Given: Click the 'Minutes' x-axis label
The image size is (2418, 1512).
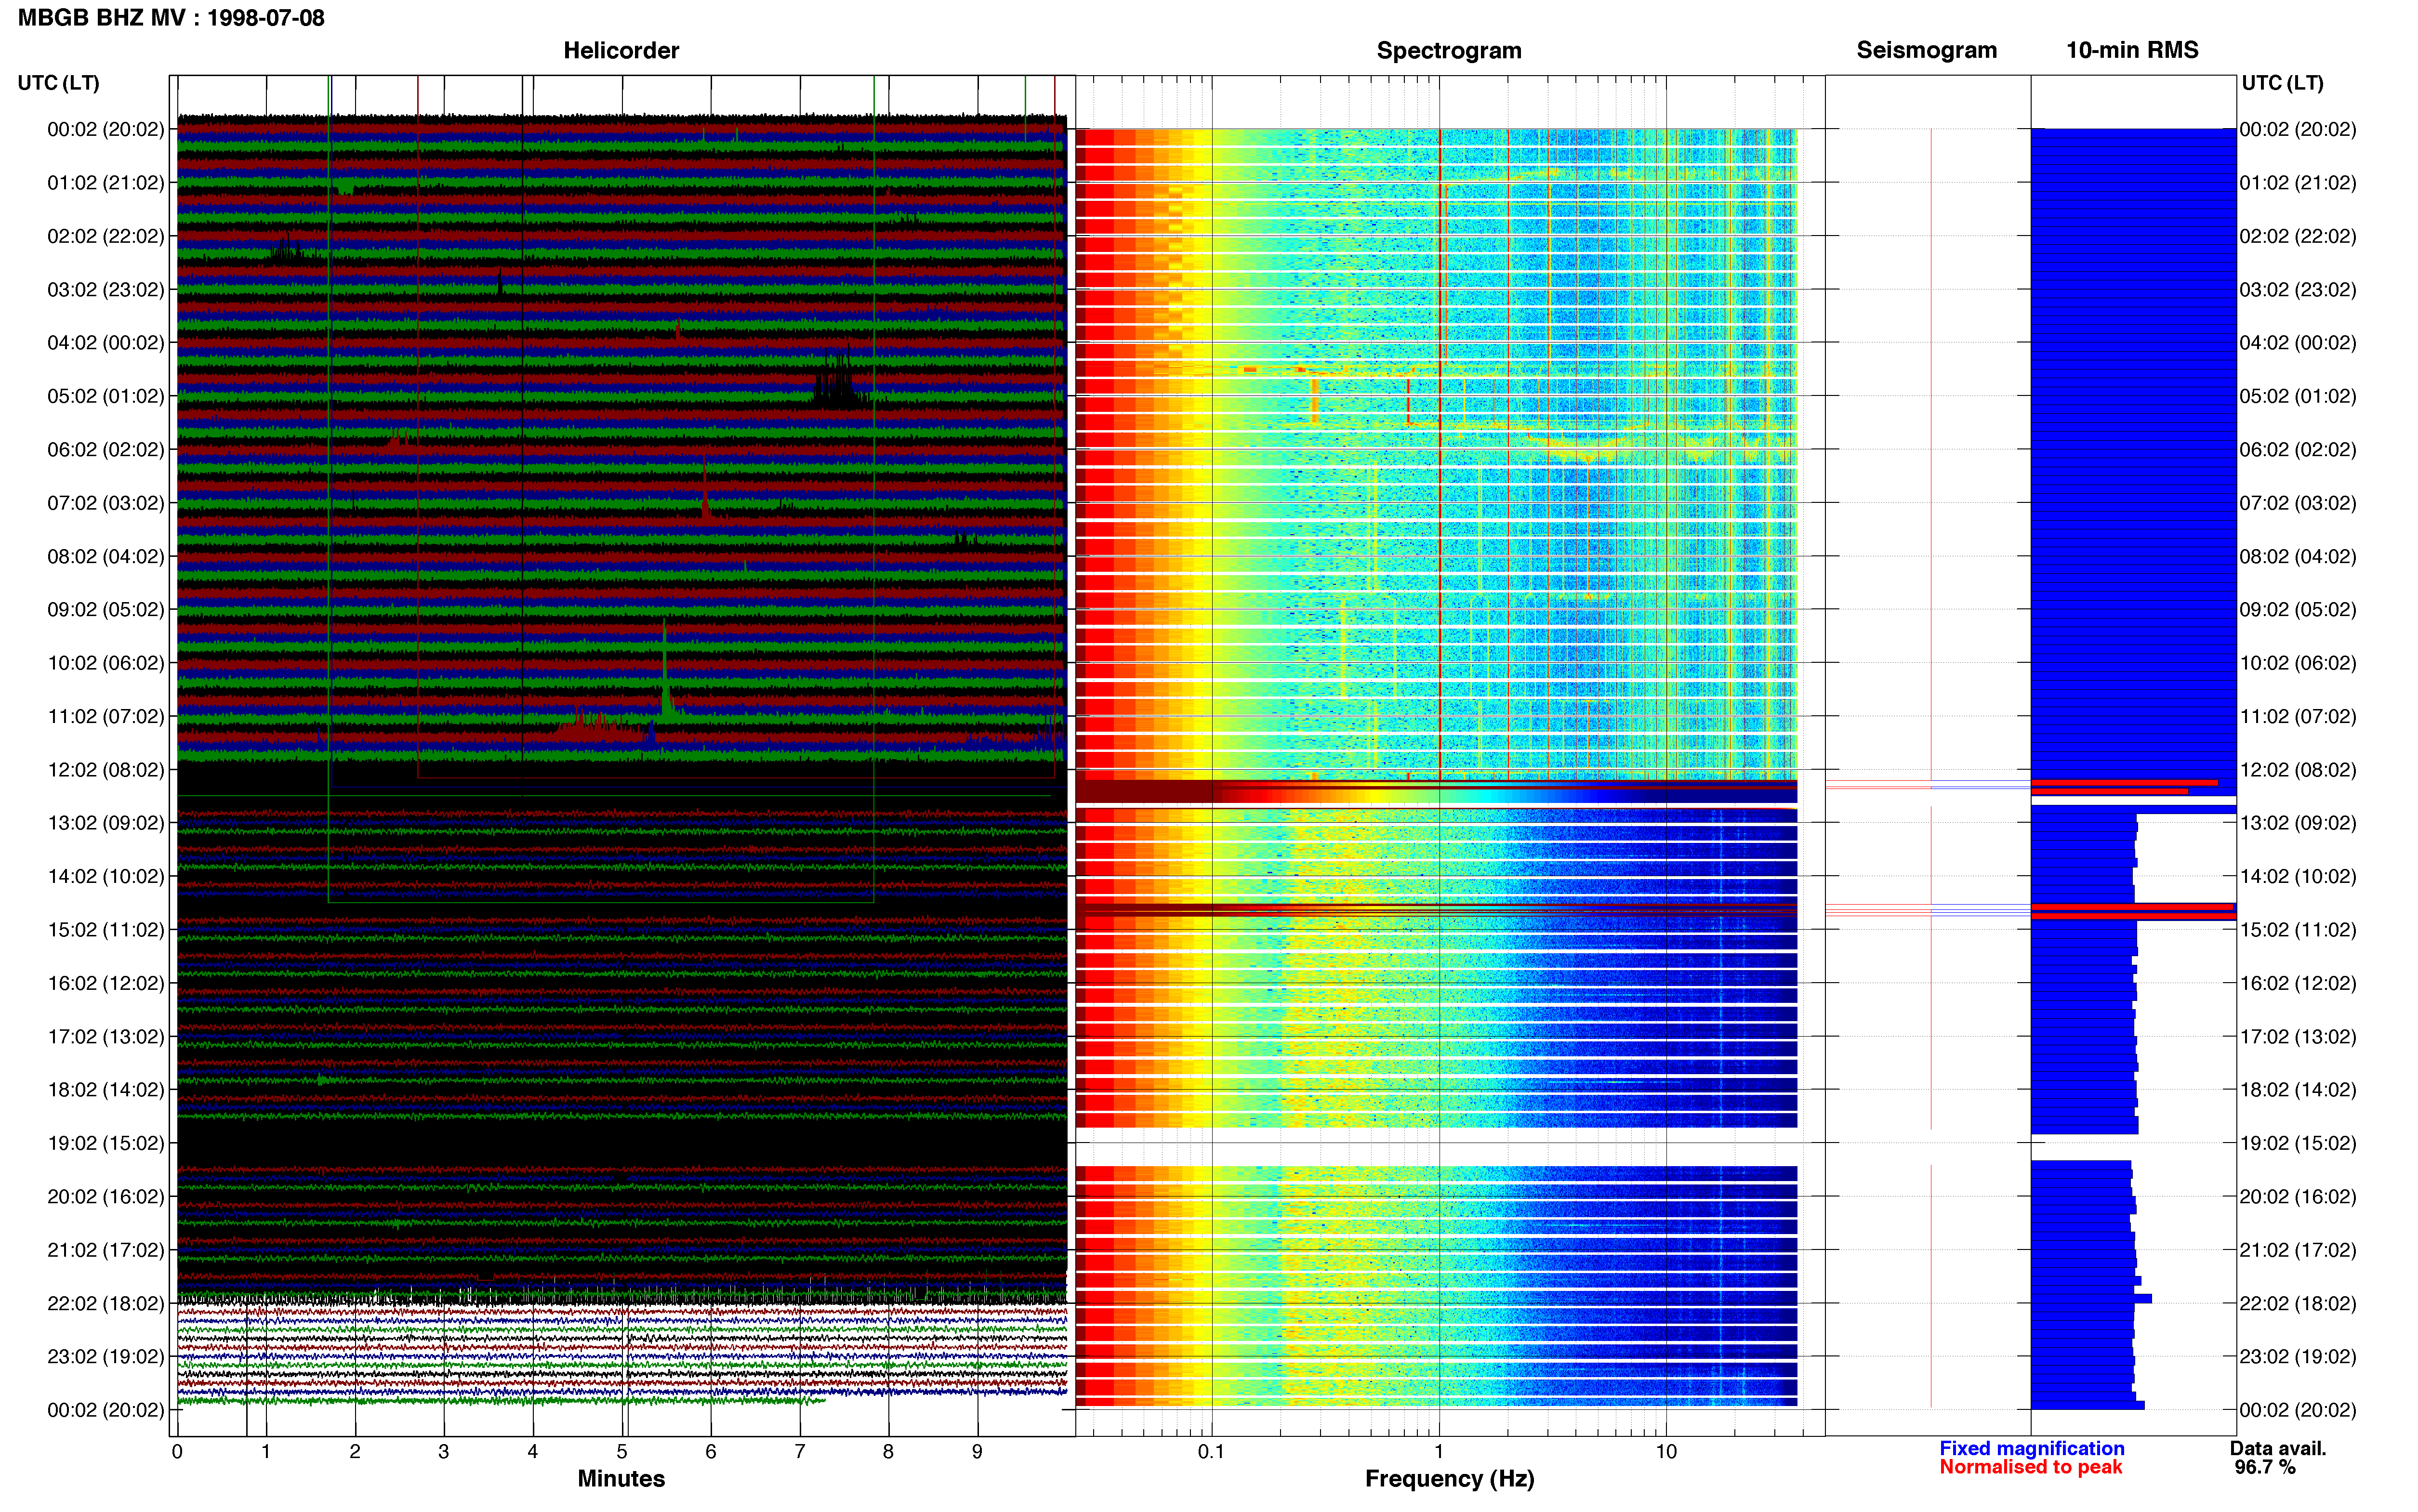Looking at the screenshot, I should (x=621, y=1478).
